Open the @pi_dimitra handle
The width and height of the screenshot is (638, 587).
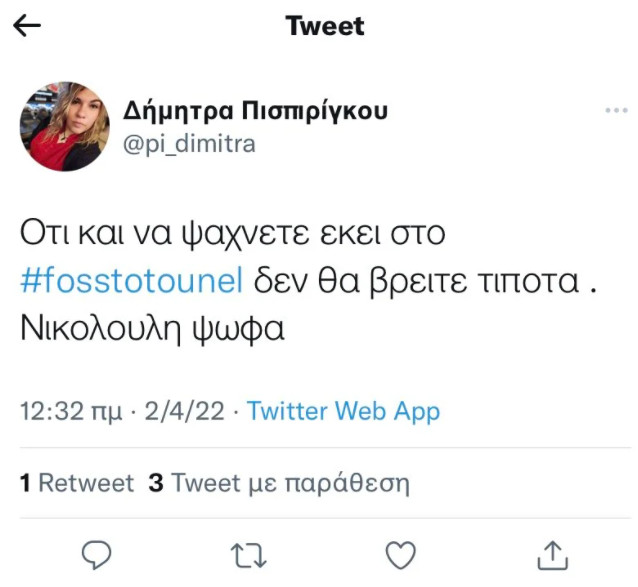tap(188, 143)
